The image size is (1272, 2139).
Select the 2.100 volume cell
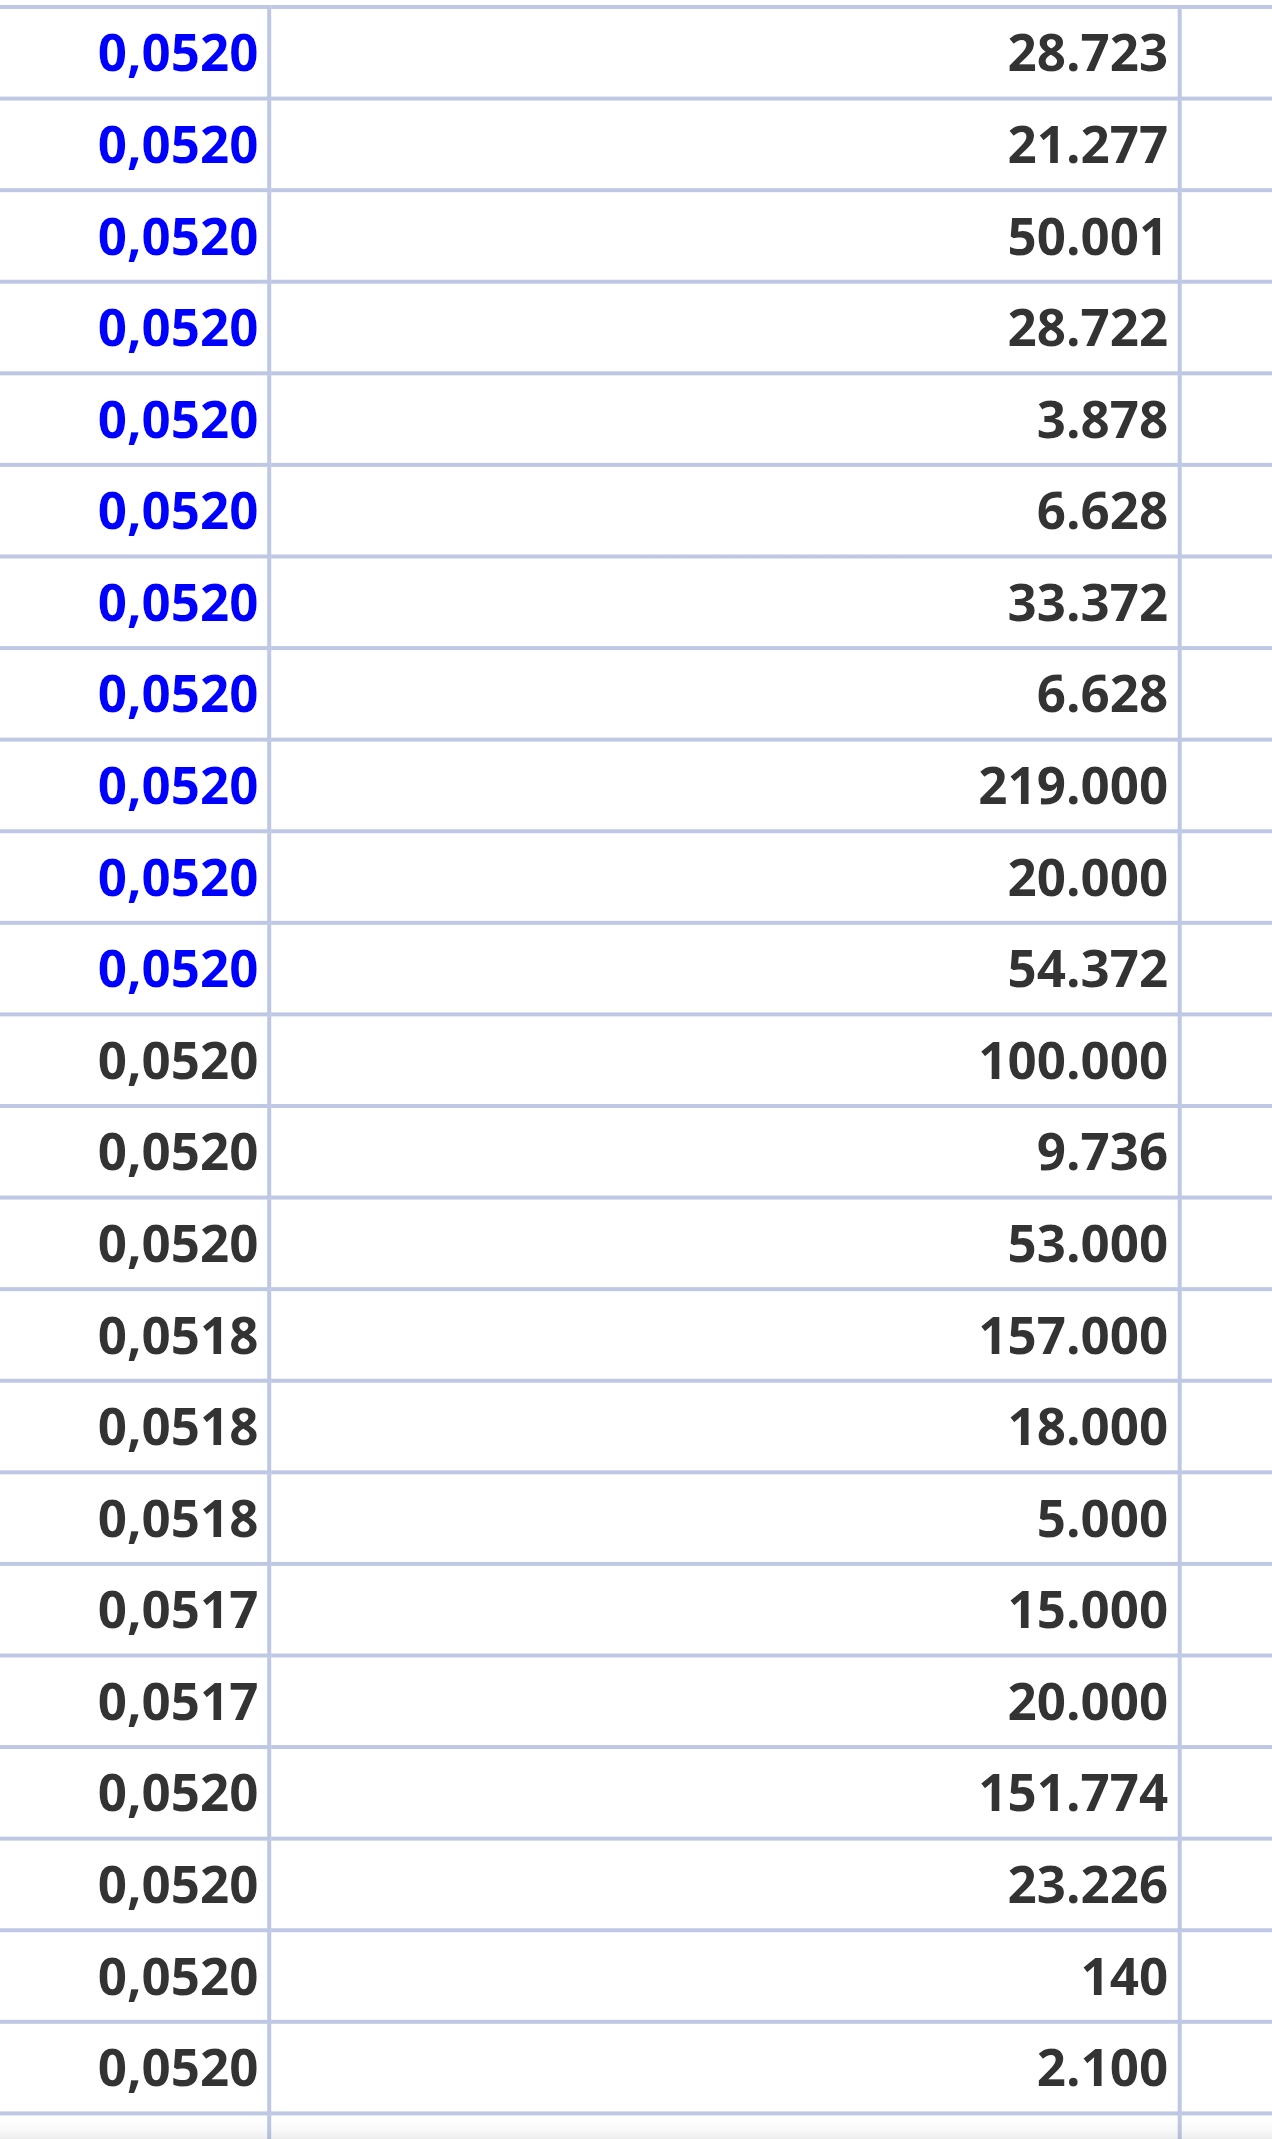pyautogui.click(x=725, y=2068)
